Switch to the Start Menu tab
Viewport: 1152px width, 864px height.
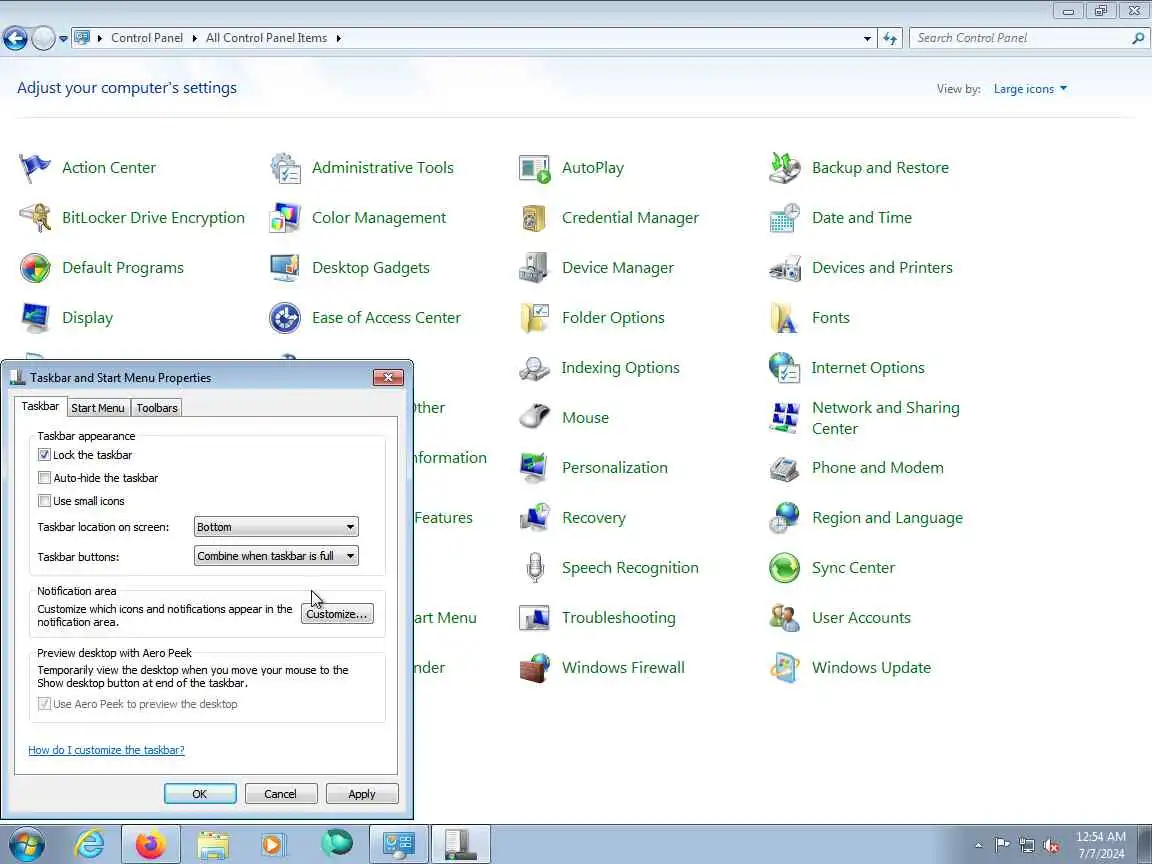pyautogui.click(x=98, y=408)
